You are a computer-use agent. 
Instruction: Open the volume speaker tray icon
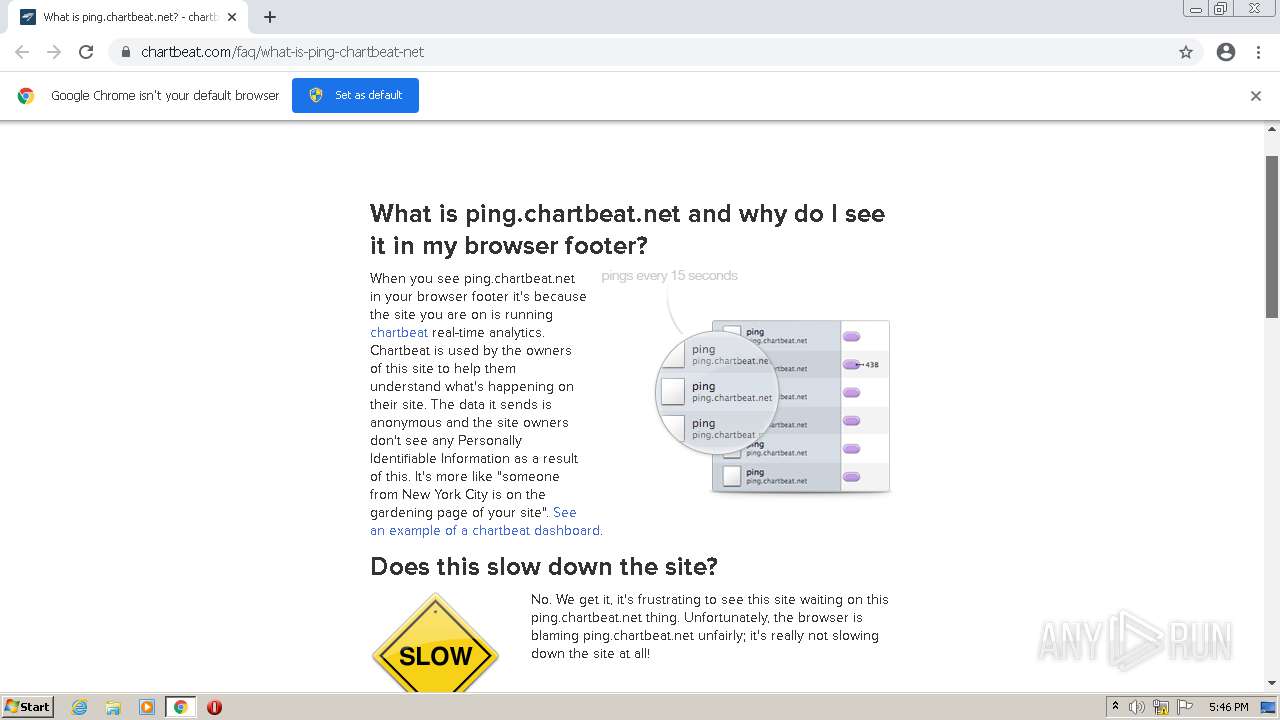(1137, 707)
